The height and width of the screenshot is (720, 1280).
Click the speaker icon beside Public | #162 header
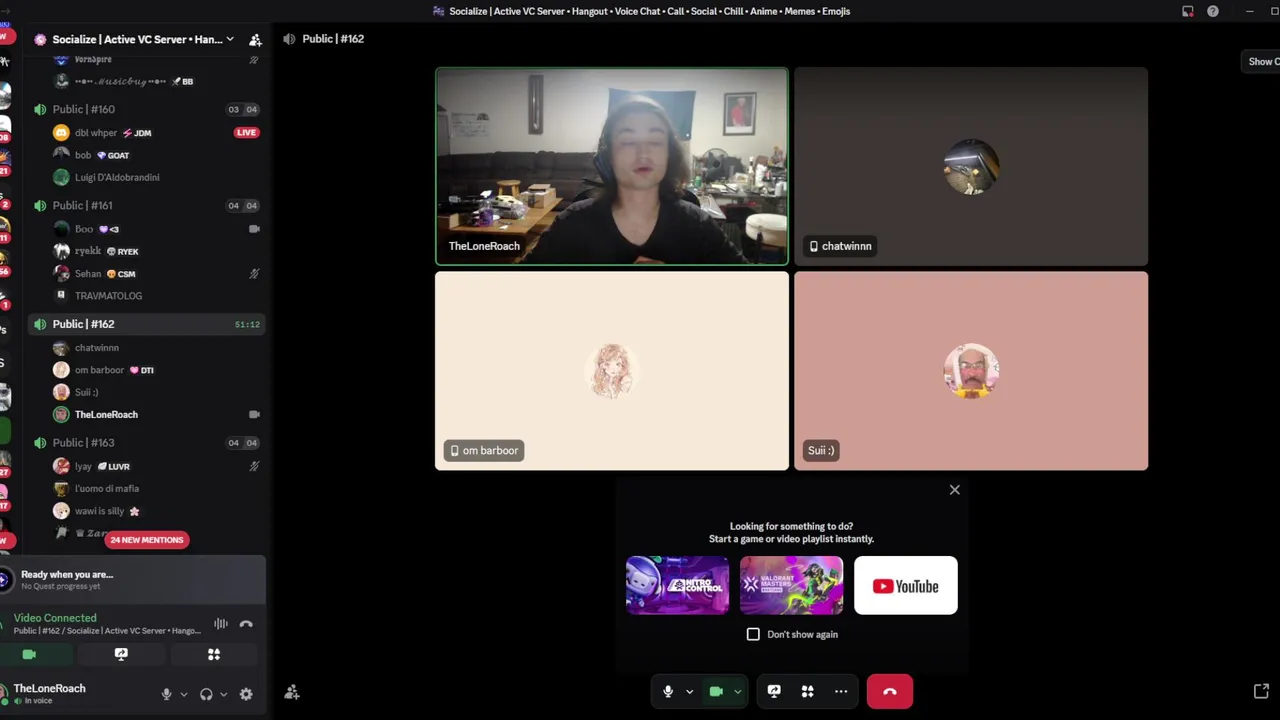[x=289, y=39]
